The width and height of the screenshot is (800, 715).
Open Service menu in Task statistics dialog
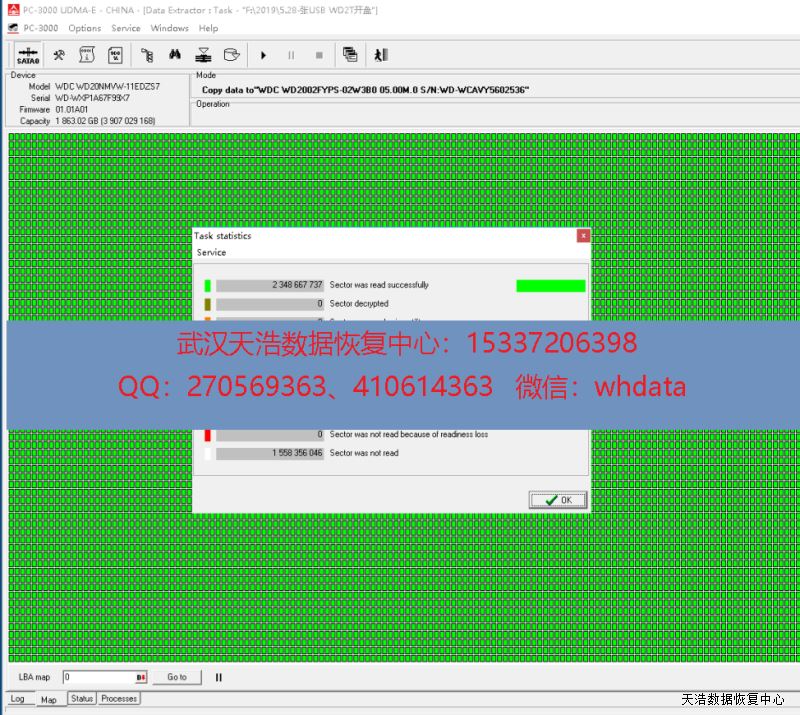point(211,253)
